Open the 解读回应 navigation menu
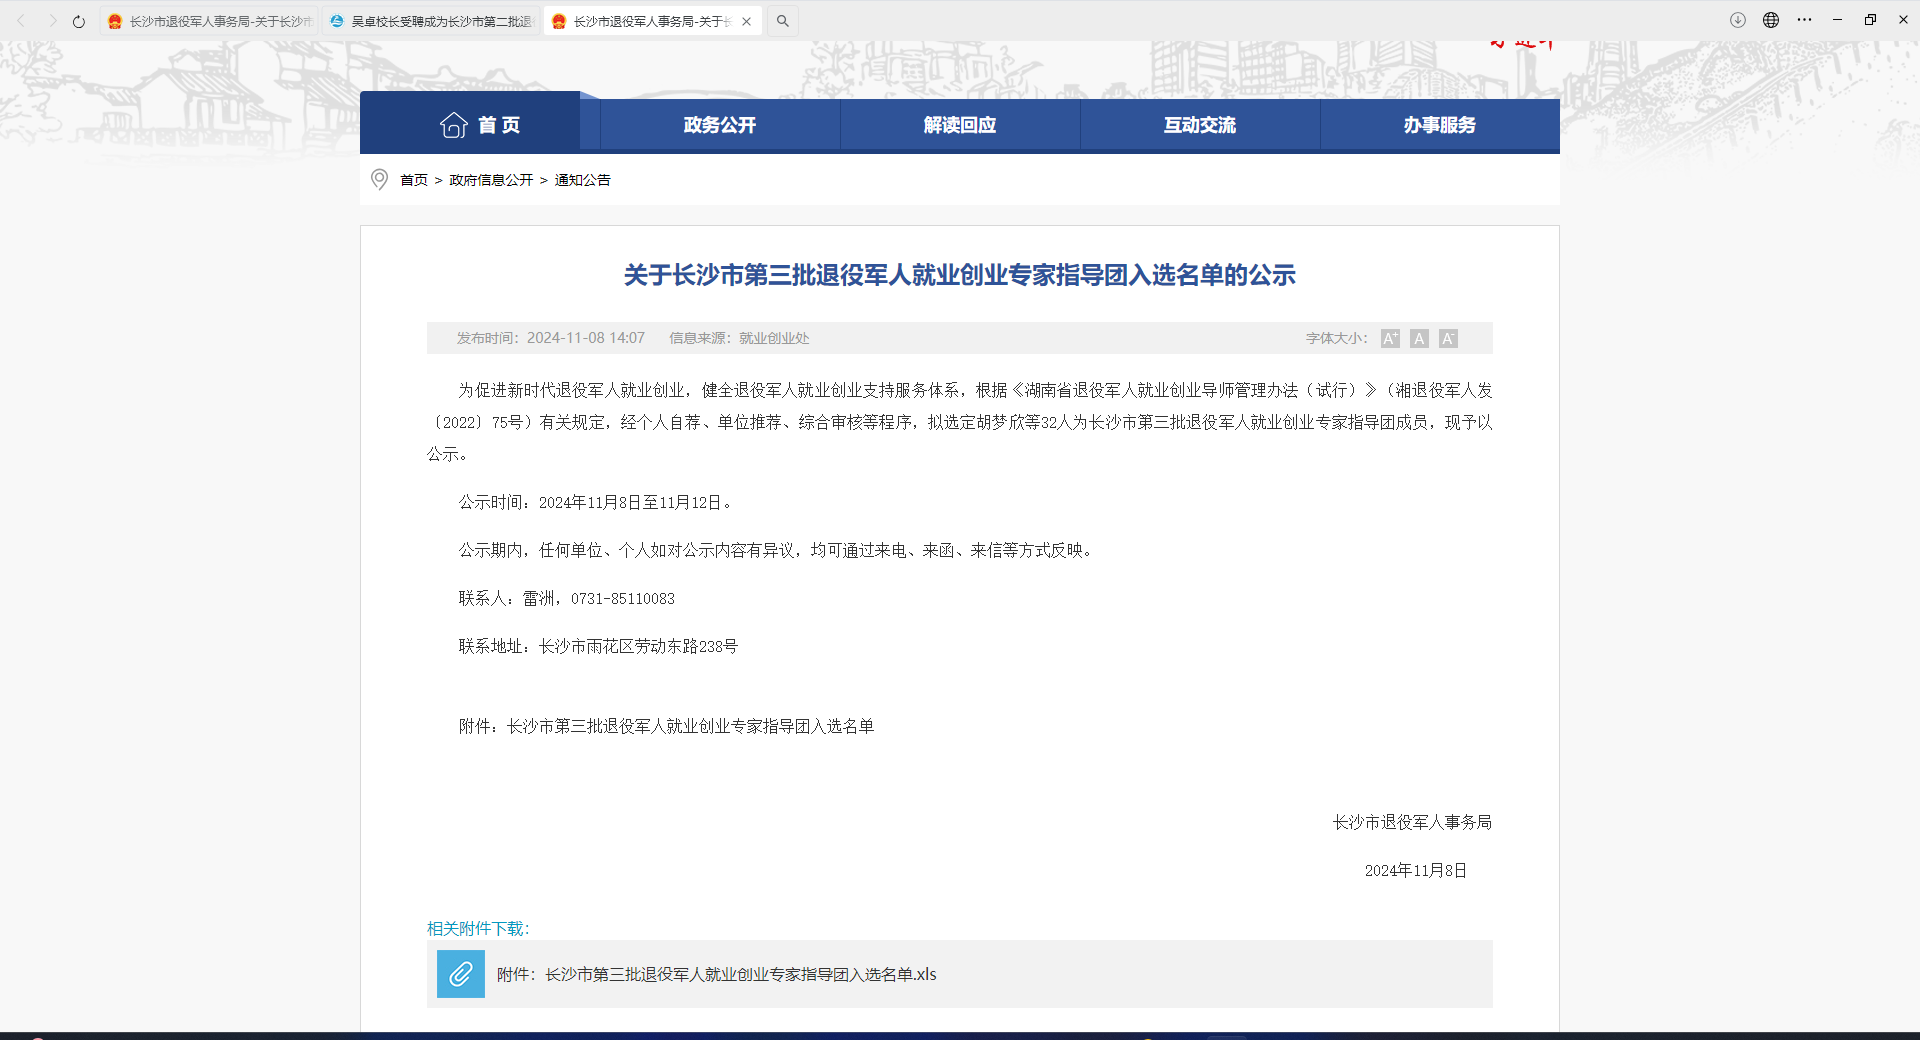1920x1040 pixels. click(960, 125)
